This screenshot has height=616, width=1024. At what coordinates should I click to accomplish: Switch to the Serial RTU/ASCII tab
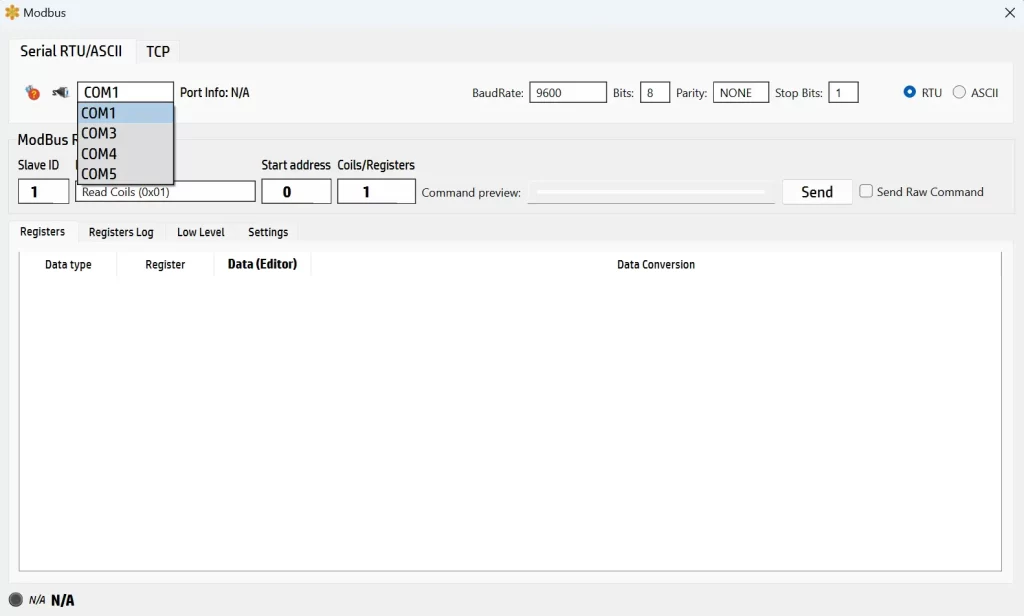(71, 51)
